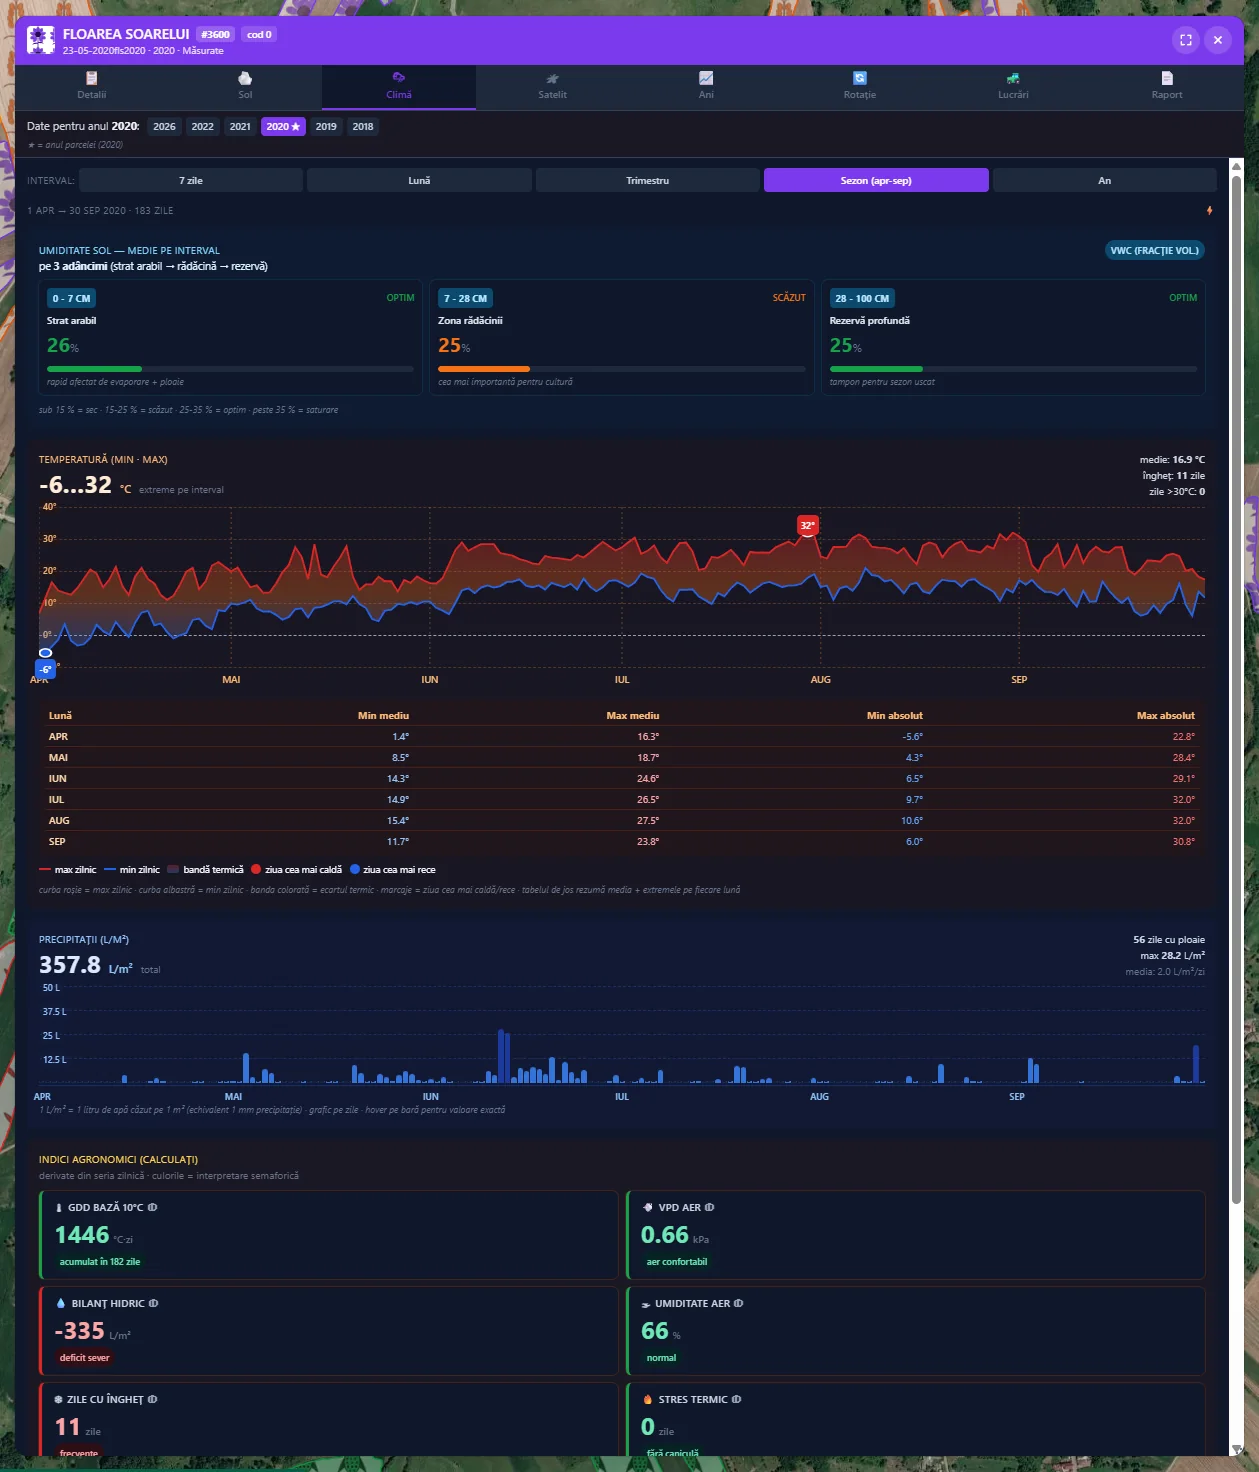Screen dimensions: 1259x1472
Task: Click the 'min zilnic' legend entry
Action: (x=132, y=870)
